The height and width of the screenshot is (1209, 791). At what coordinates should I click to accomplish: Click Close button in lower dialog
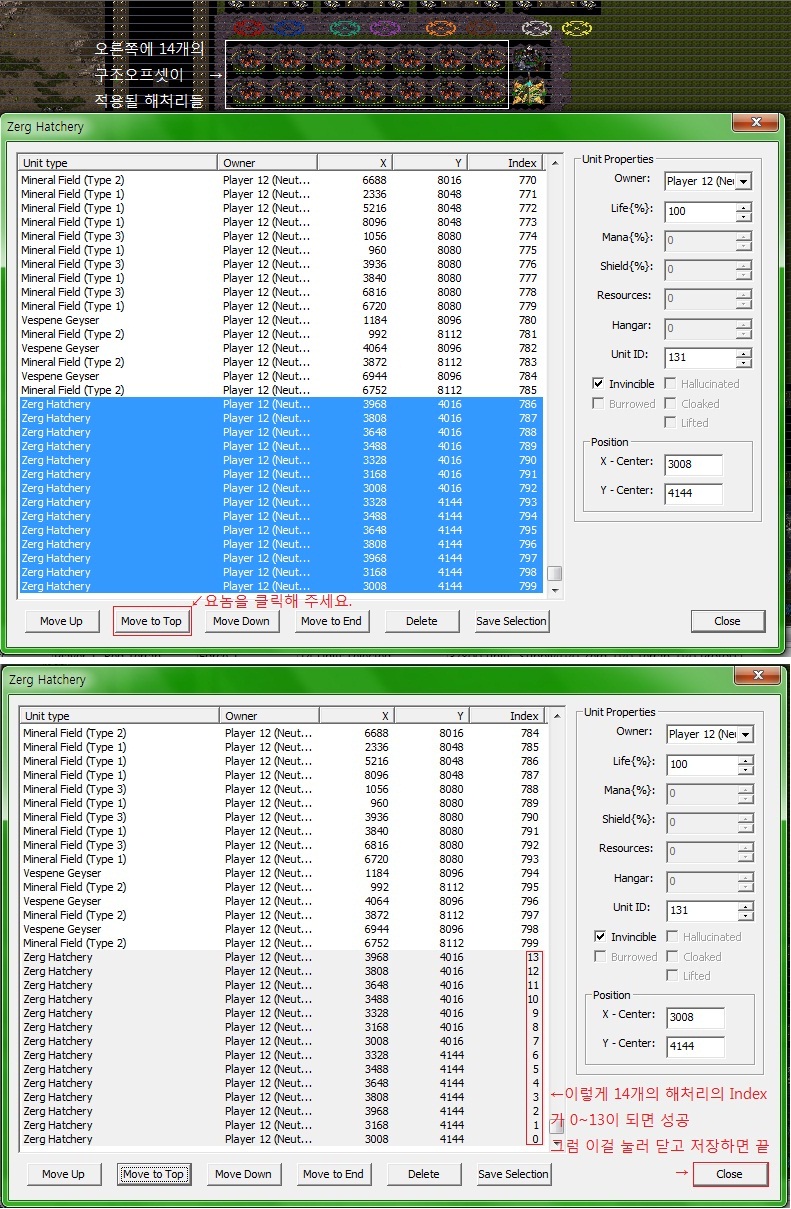click(x=729, y=1174)
